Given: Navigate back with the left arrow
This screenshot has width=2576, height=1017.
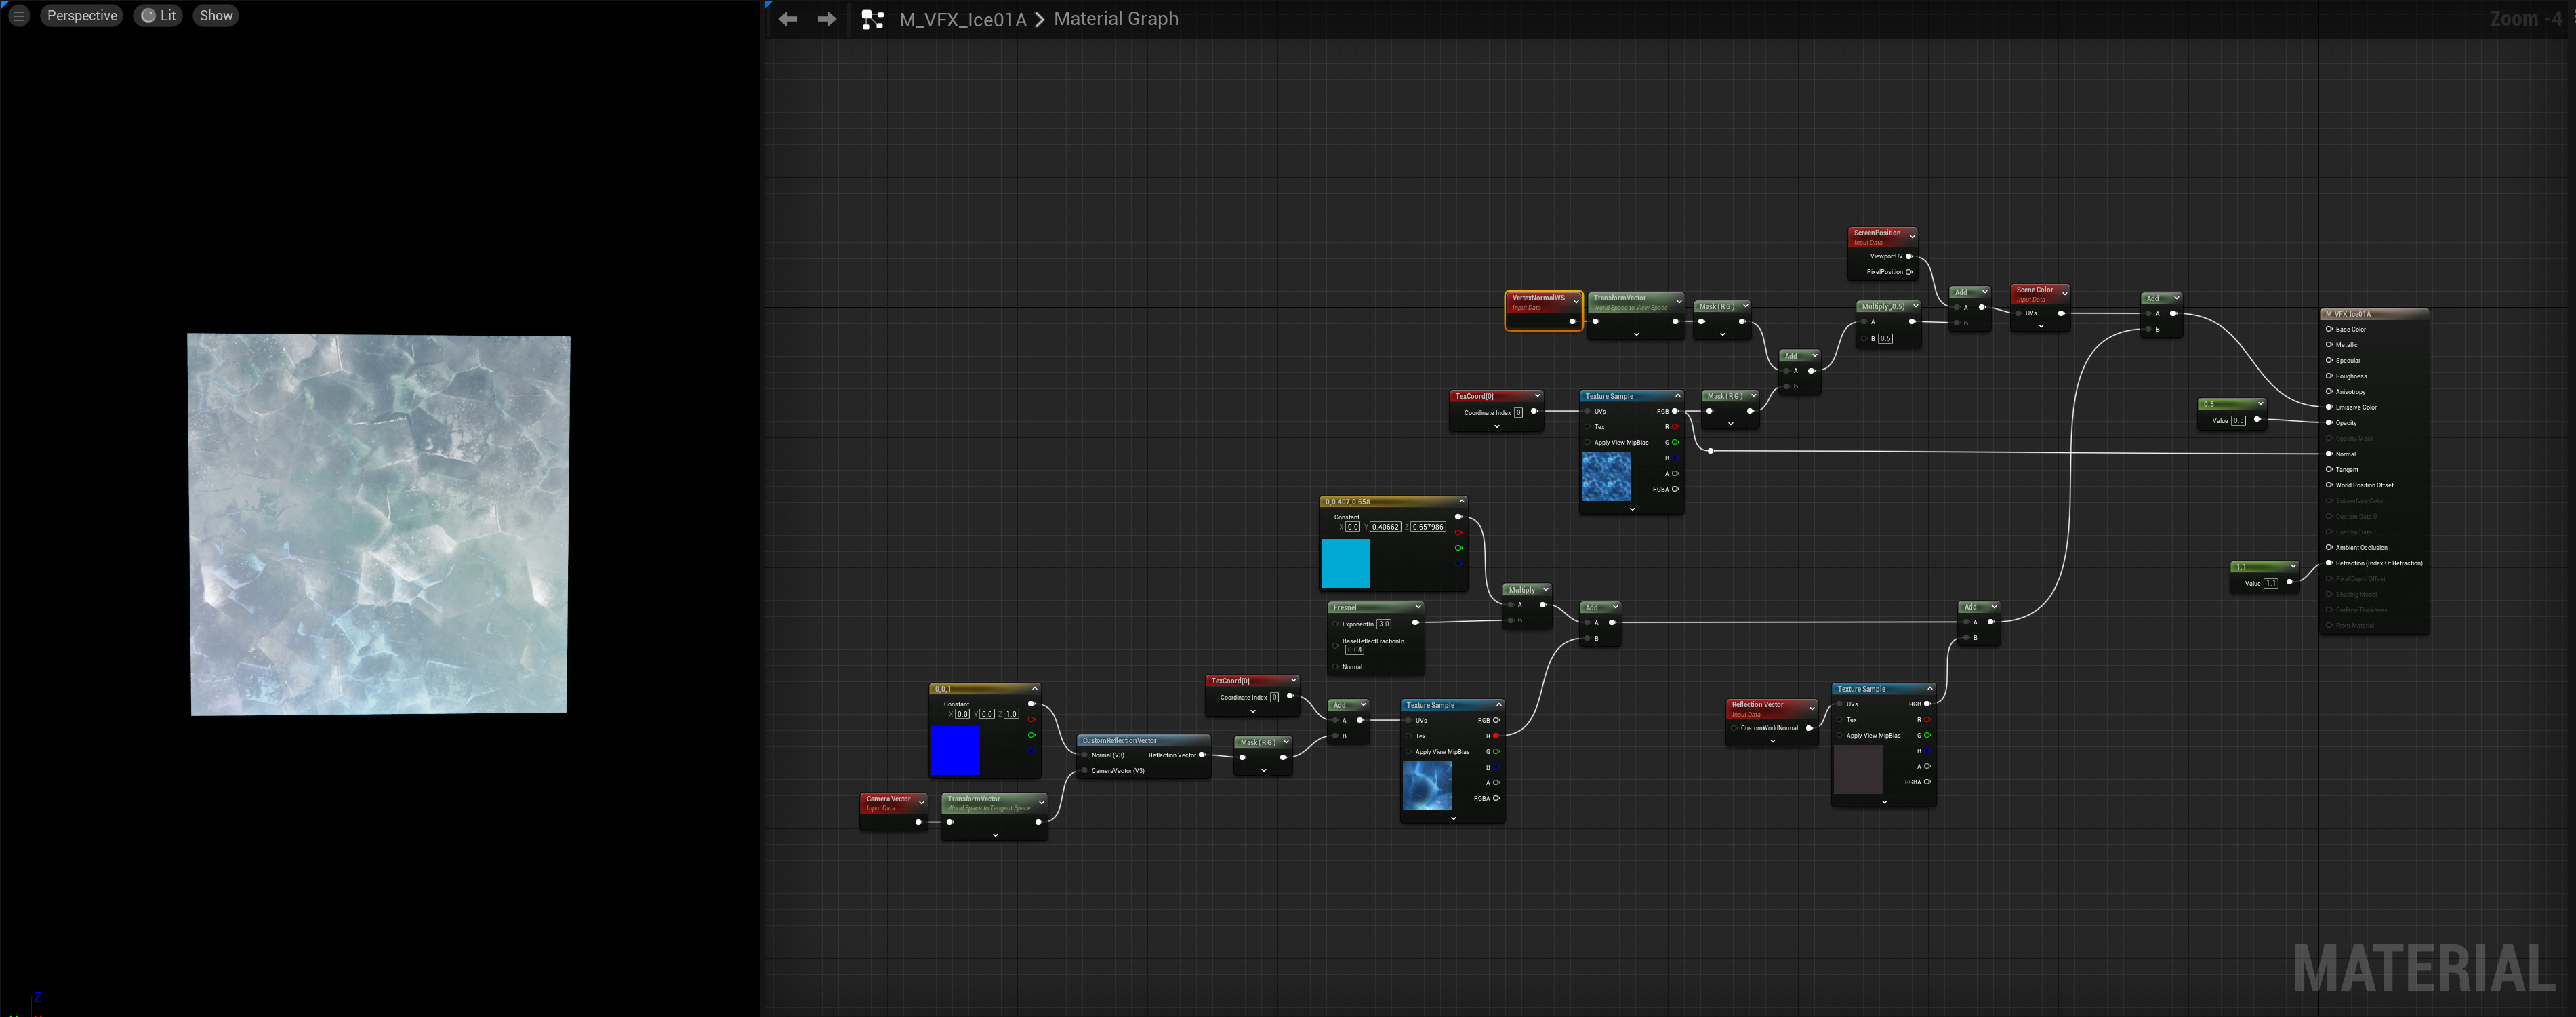Looking at the screenshot, I should (x=788, y=19).
